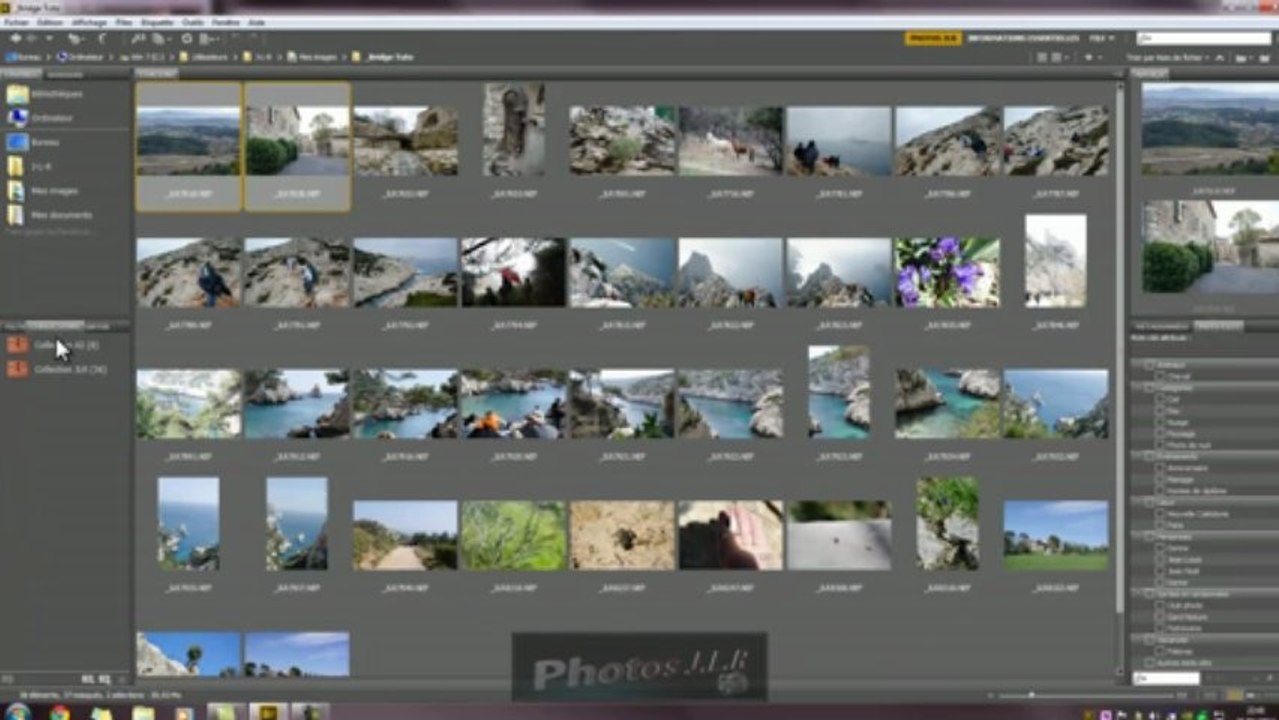Check the Nouvelle Calédonie keyword

click(1160, 514)
